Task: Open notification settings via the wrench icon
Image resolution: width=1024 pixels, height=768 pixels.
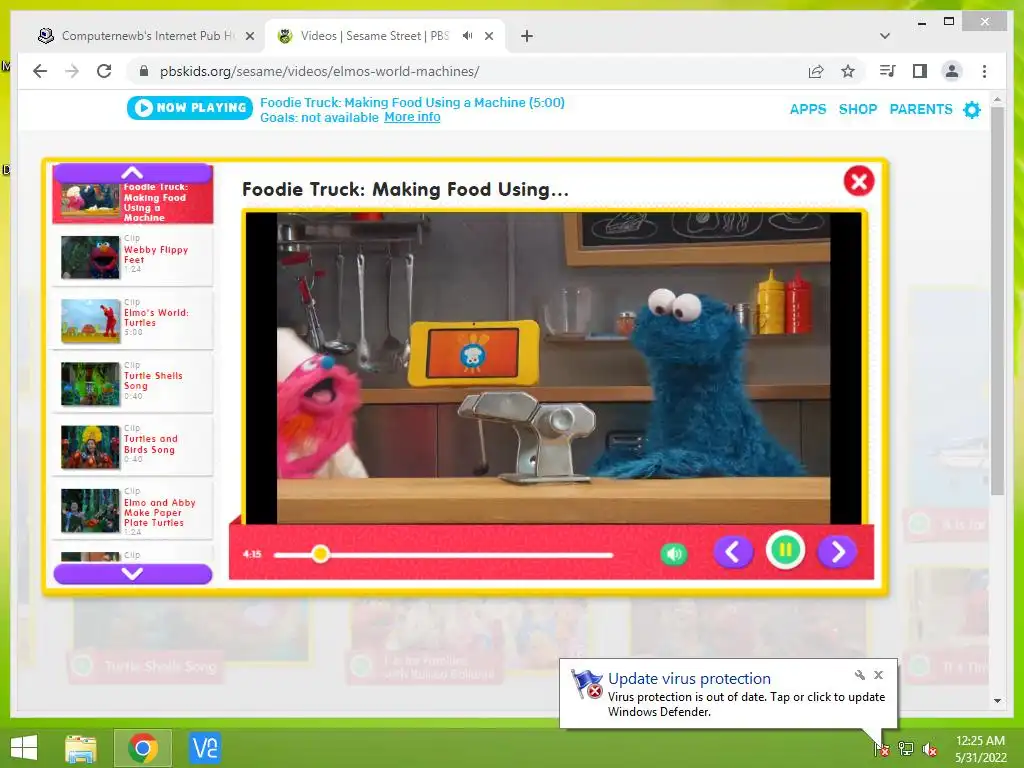Action: (x=859, y=675)
